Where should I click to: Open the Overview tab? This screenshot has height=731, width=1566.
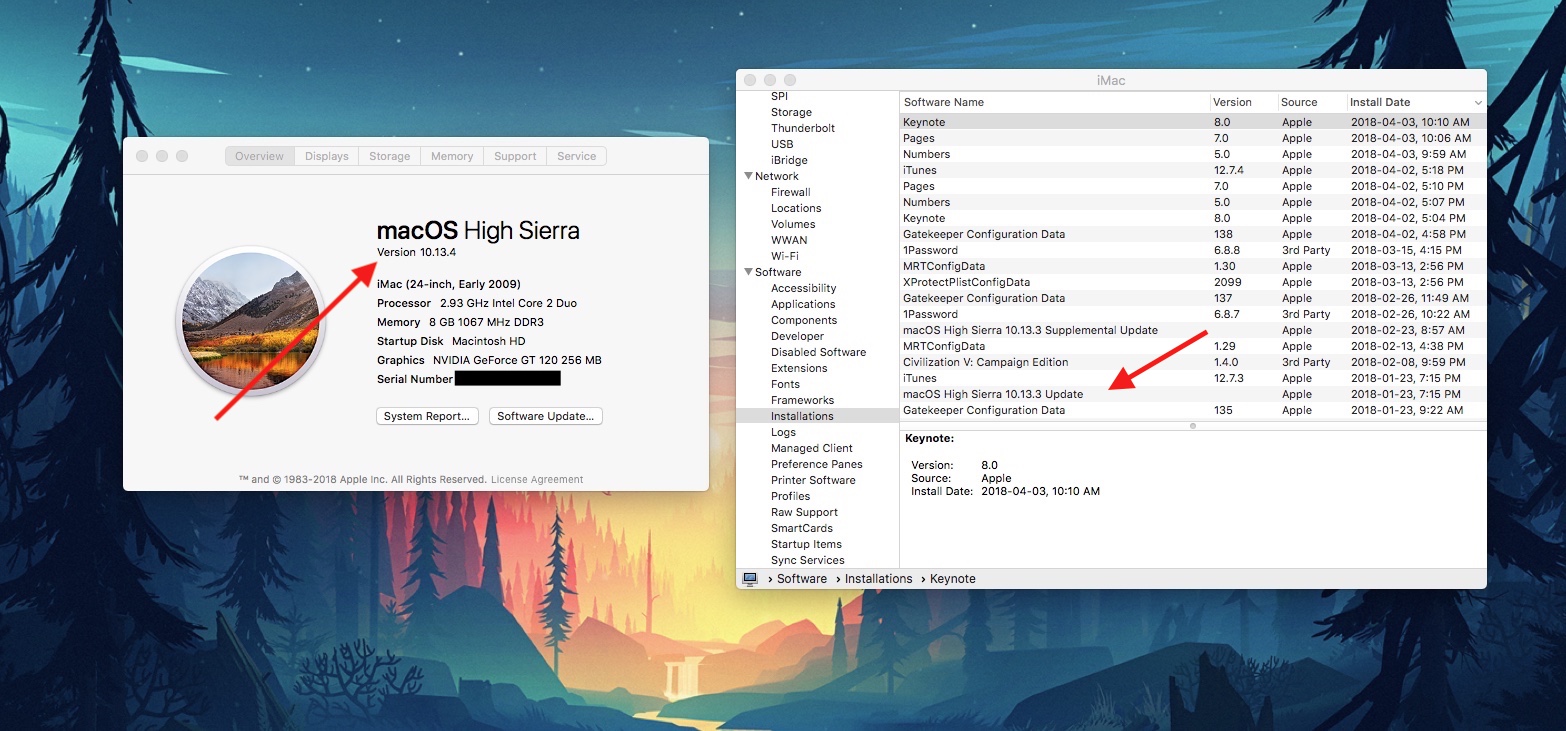click(x=260, y=156)
